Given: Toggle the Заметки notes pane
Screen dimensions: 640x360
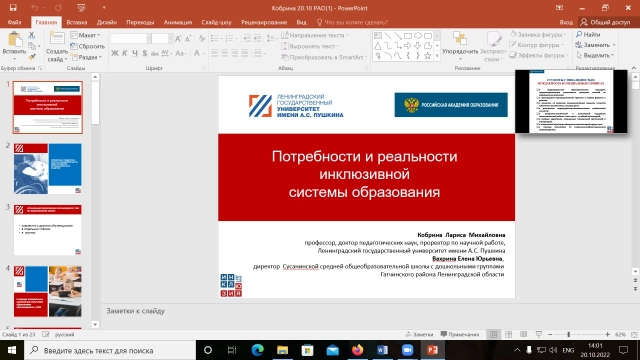Looking at the screenshot, I should (x=419, y=334).
